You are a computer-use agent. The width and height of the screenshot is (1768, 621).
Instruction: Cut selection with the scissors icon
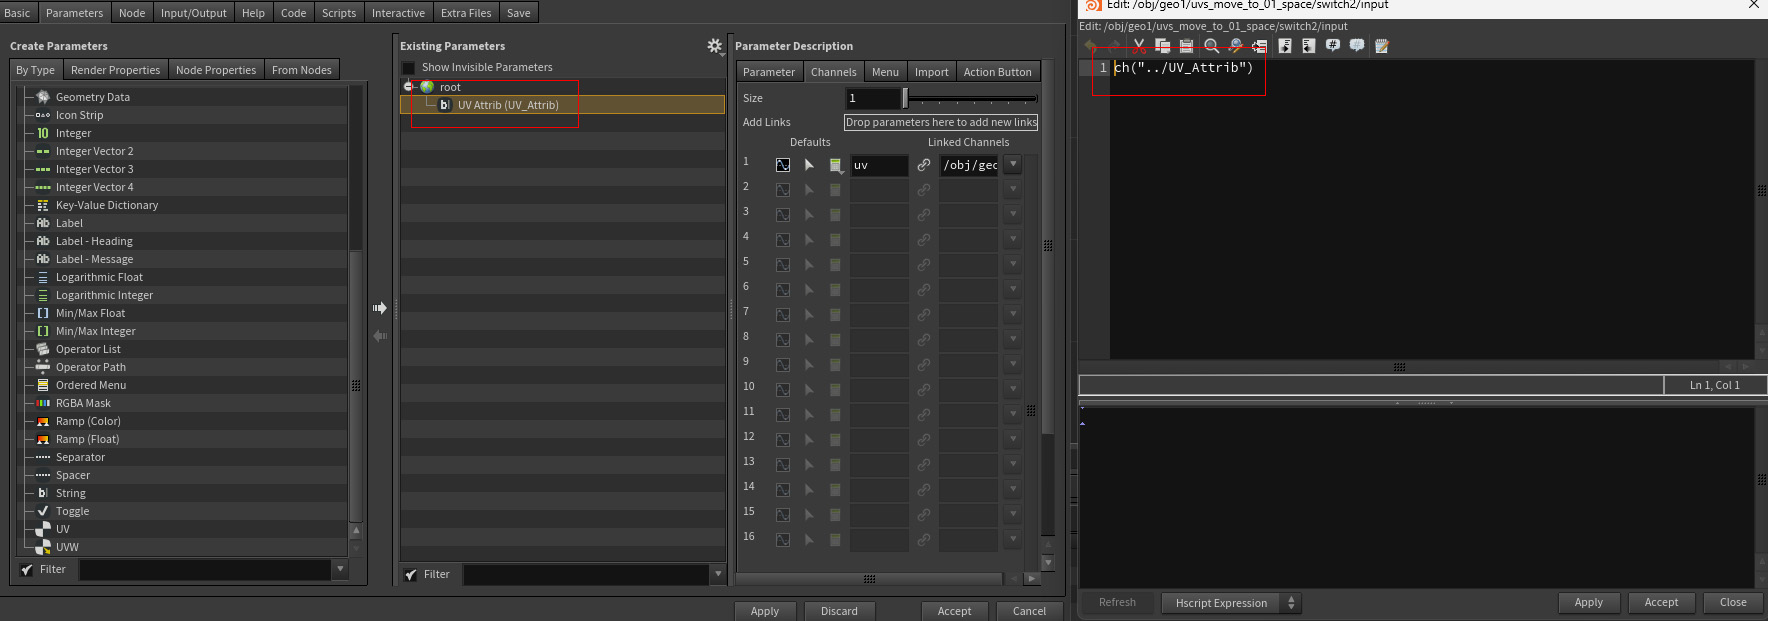[x=1138, y=46]
